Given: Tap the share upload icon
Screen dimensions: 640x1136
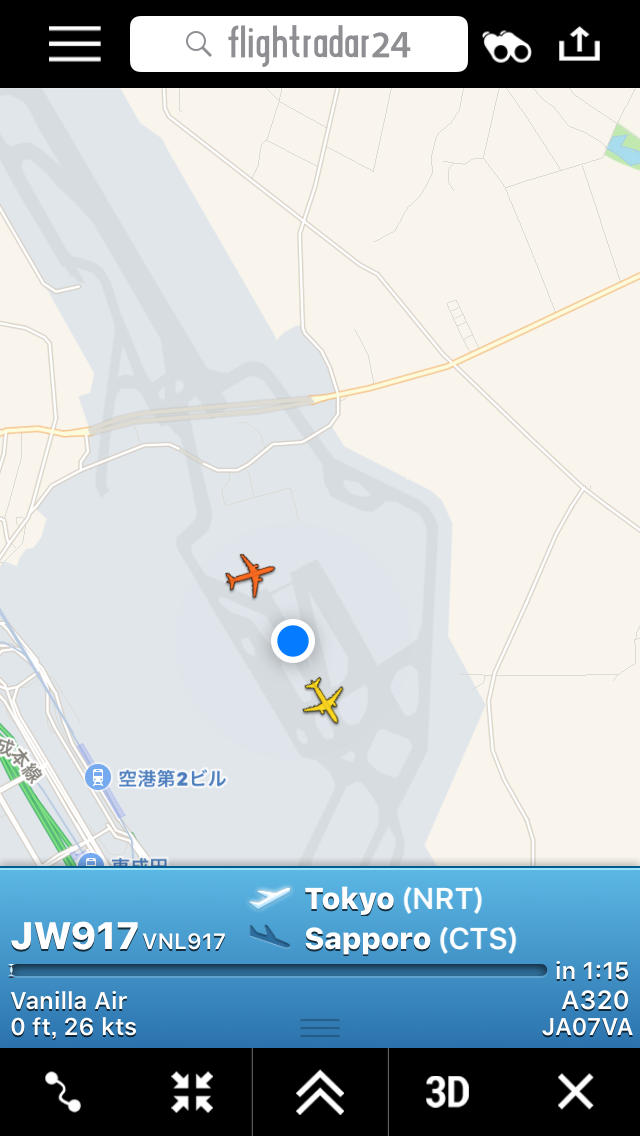Looking at the screenshot, I should click(580, 45).
